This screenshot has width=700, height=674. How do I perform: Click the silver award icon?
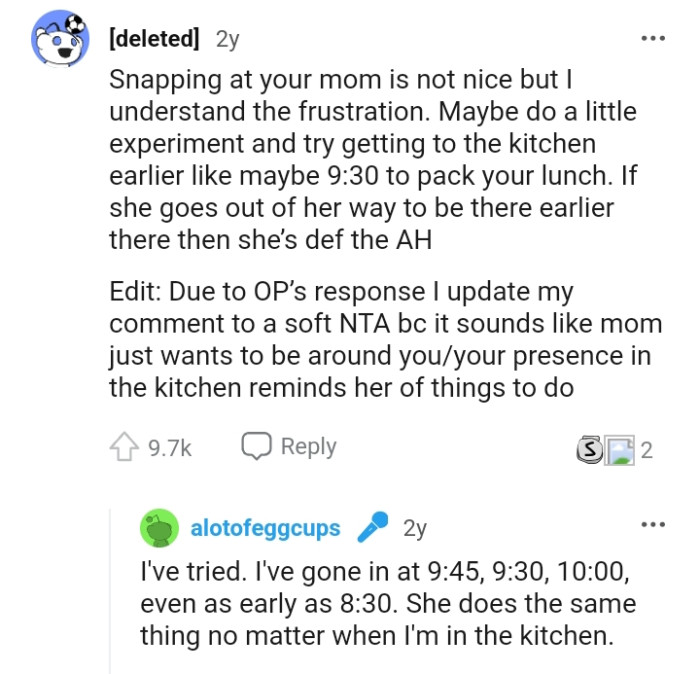(590, 449)
